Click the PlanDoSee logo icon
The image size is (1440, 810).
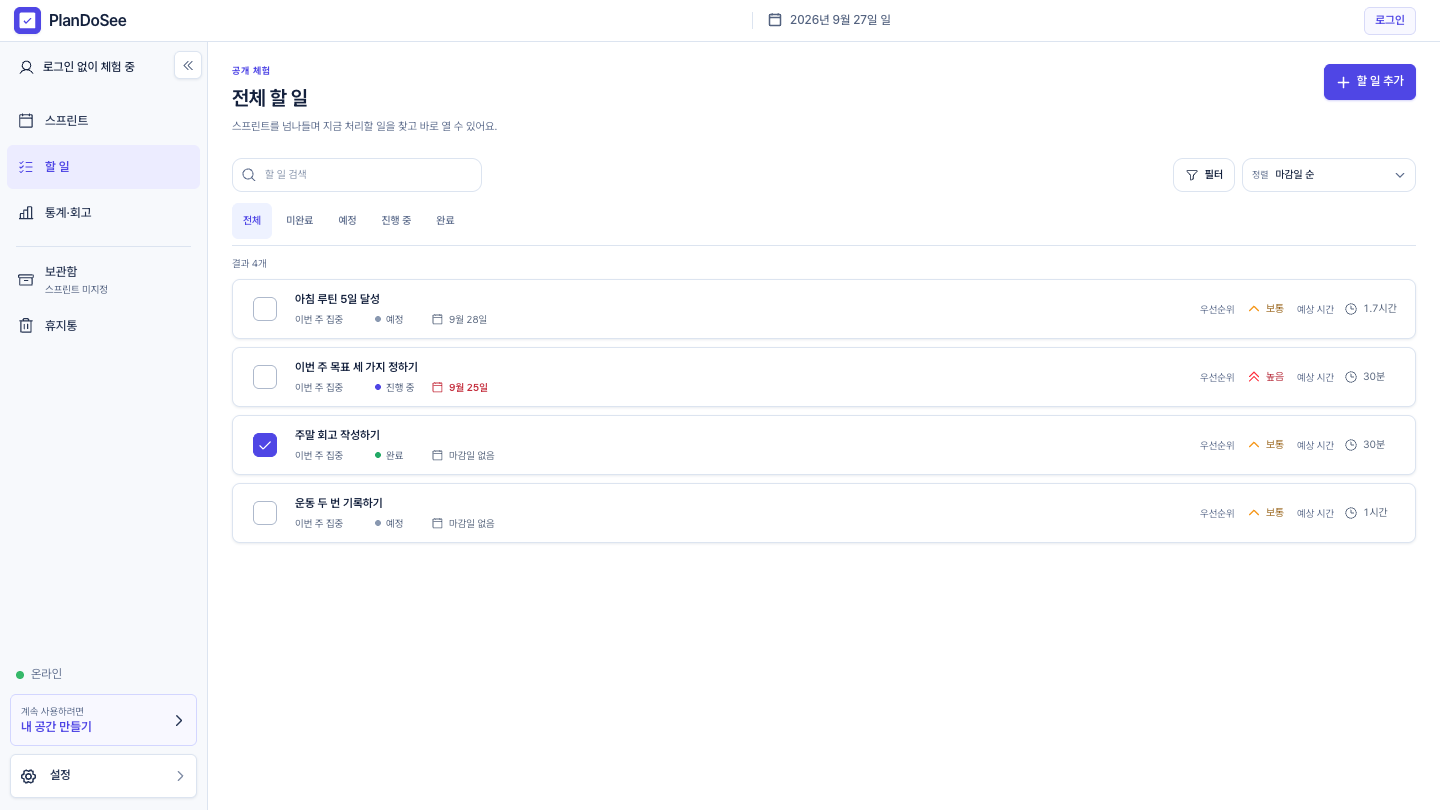tap(27, 20)
